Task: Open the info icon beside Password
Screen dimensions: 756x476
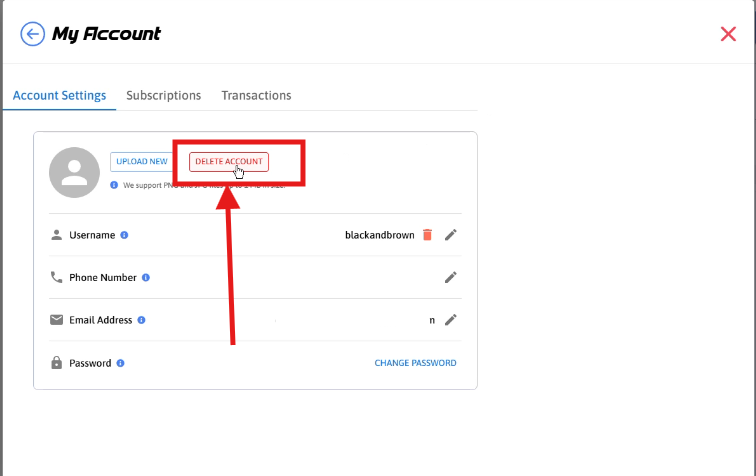Action: click(x=121, y=363)
